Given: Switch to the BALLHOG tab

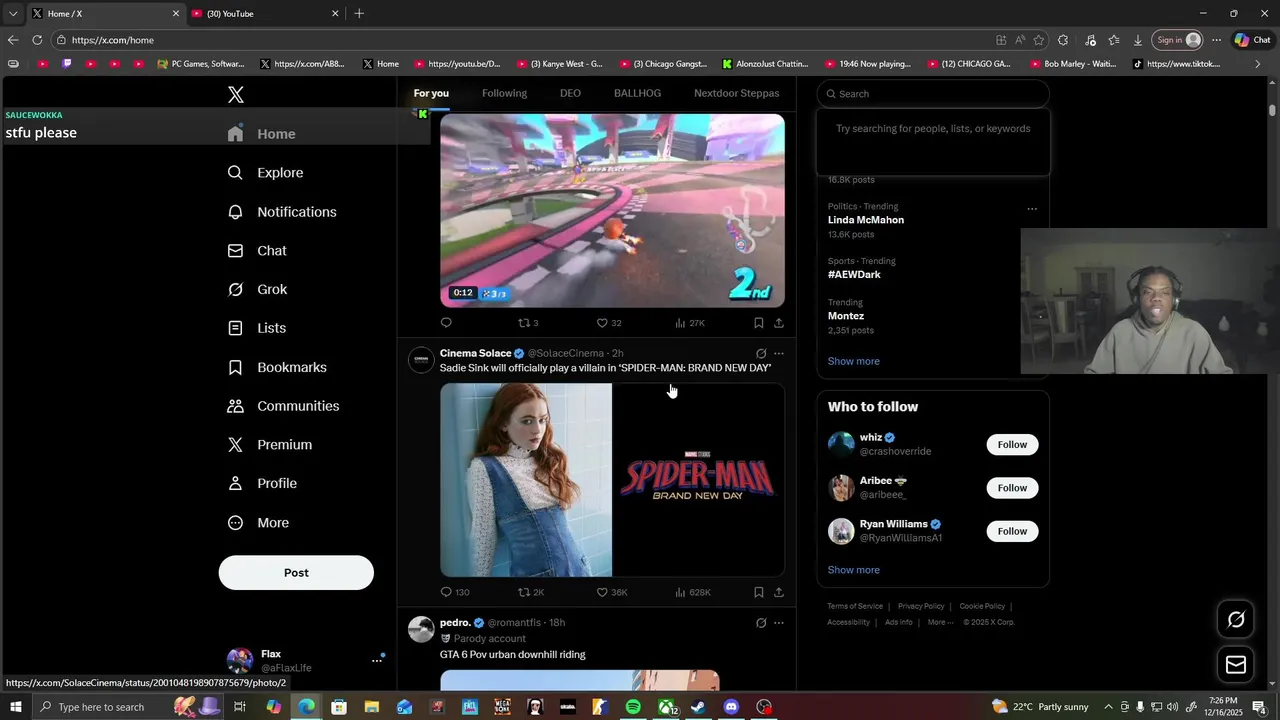Looking at the screenshot, I should coord(637,93).
